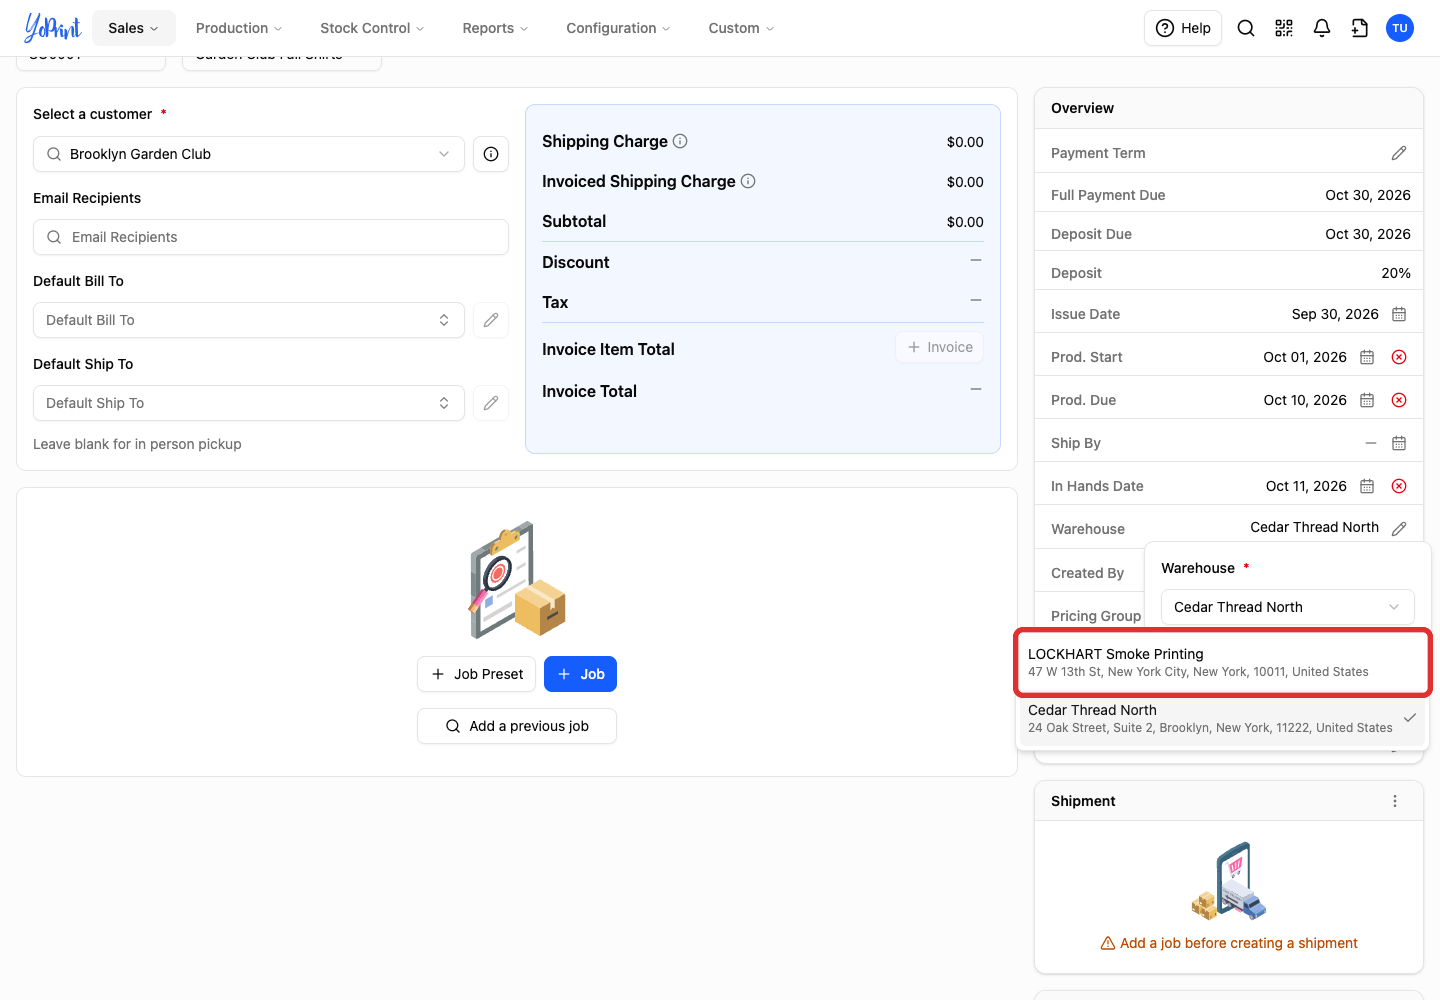
Task: Edit the Default Ship To address
Action: click(491, 403)
